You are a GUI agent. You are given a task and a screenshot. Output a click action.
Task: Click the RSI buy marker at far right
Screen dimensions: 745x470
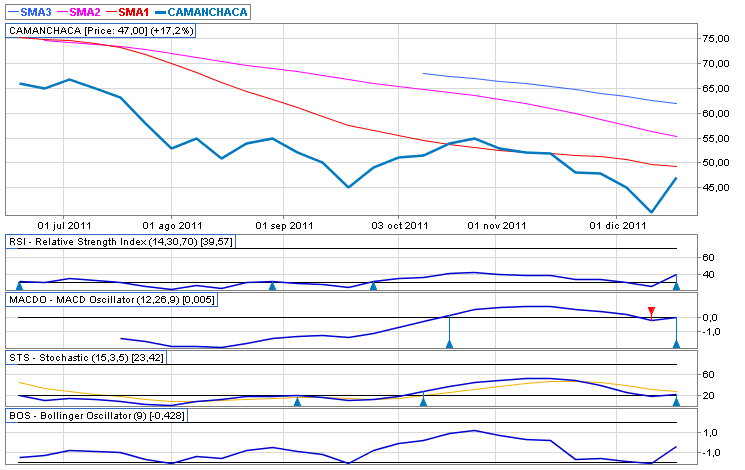pos(676,286)
